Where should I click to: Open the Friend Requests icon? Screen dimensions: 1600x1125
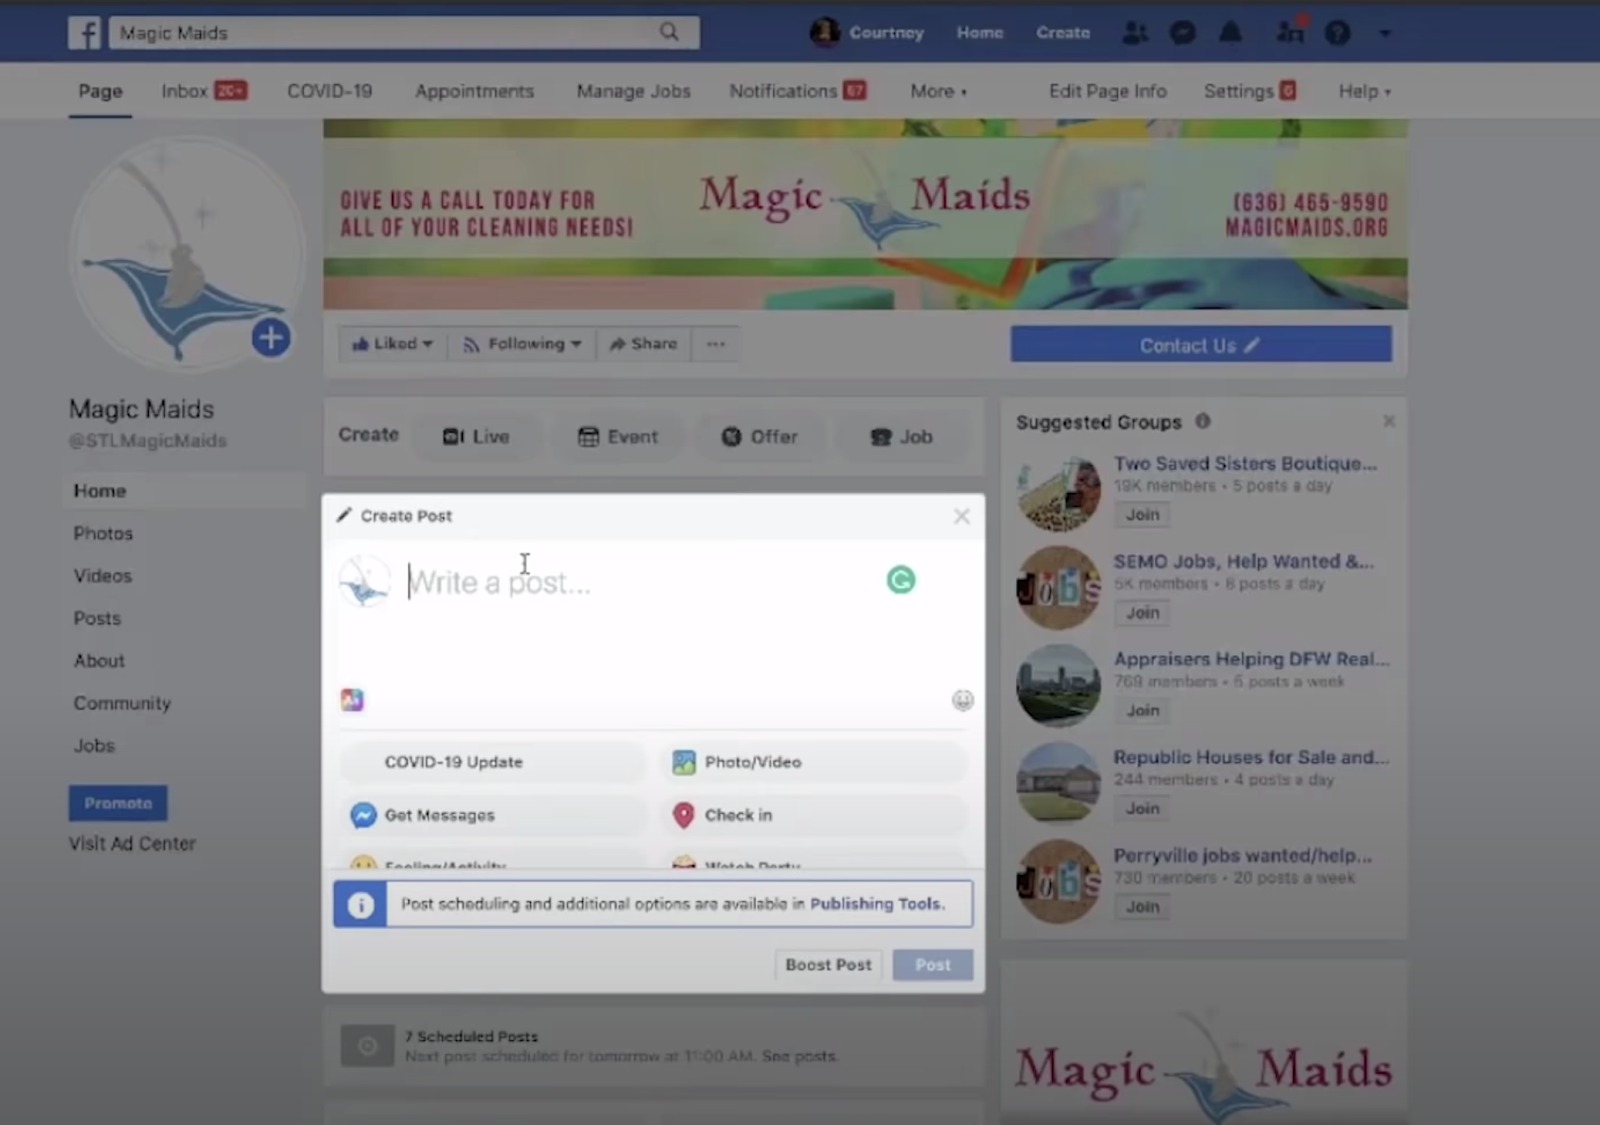pyautogui.click(x=1135, y=33)
